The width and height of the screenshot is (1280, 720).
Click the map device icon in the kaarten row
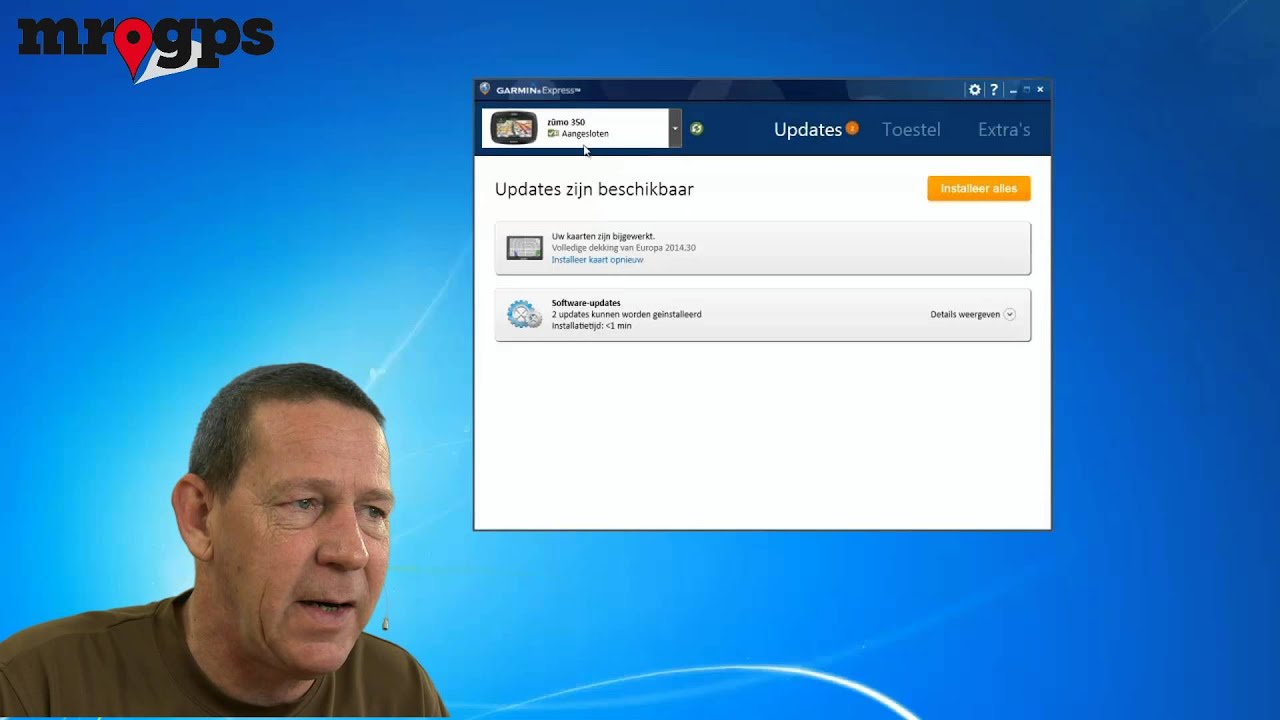[x=524, y=248]
